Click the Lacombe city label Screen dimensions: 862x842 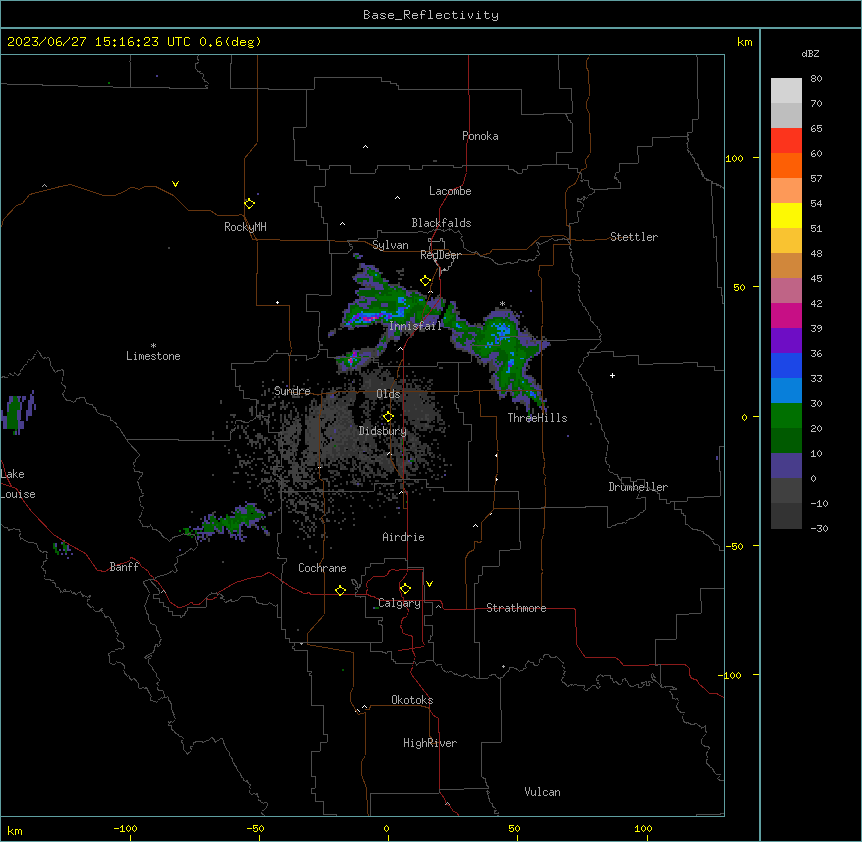tap(450, 191)
